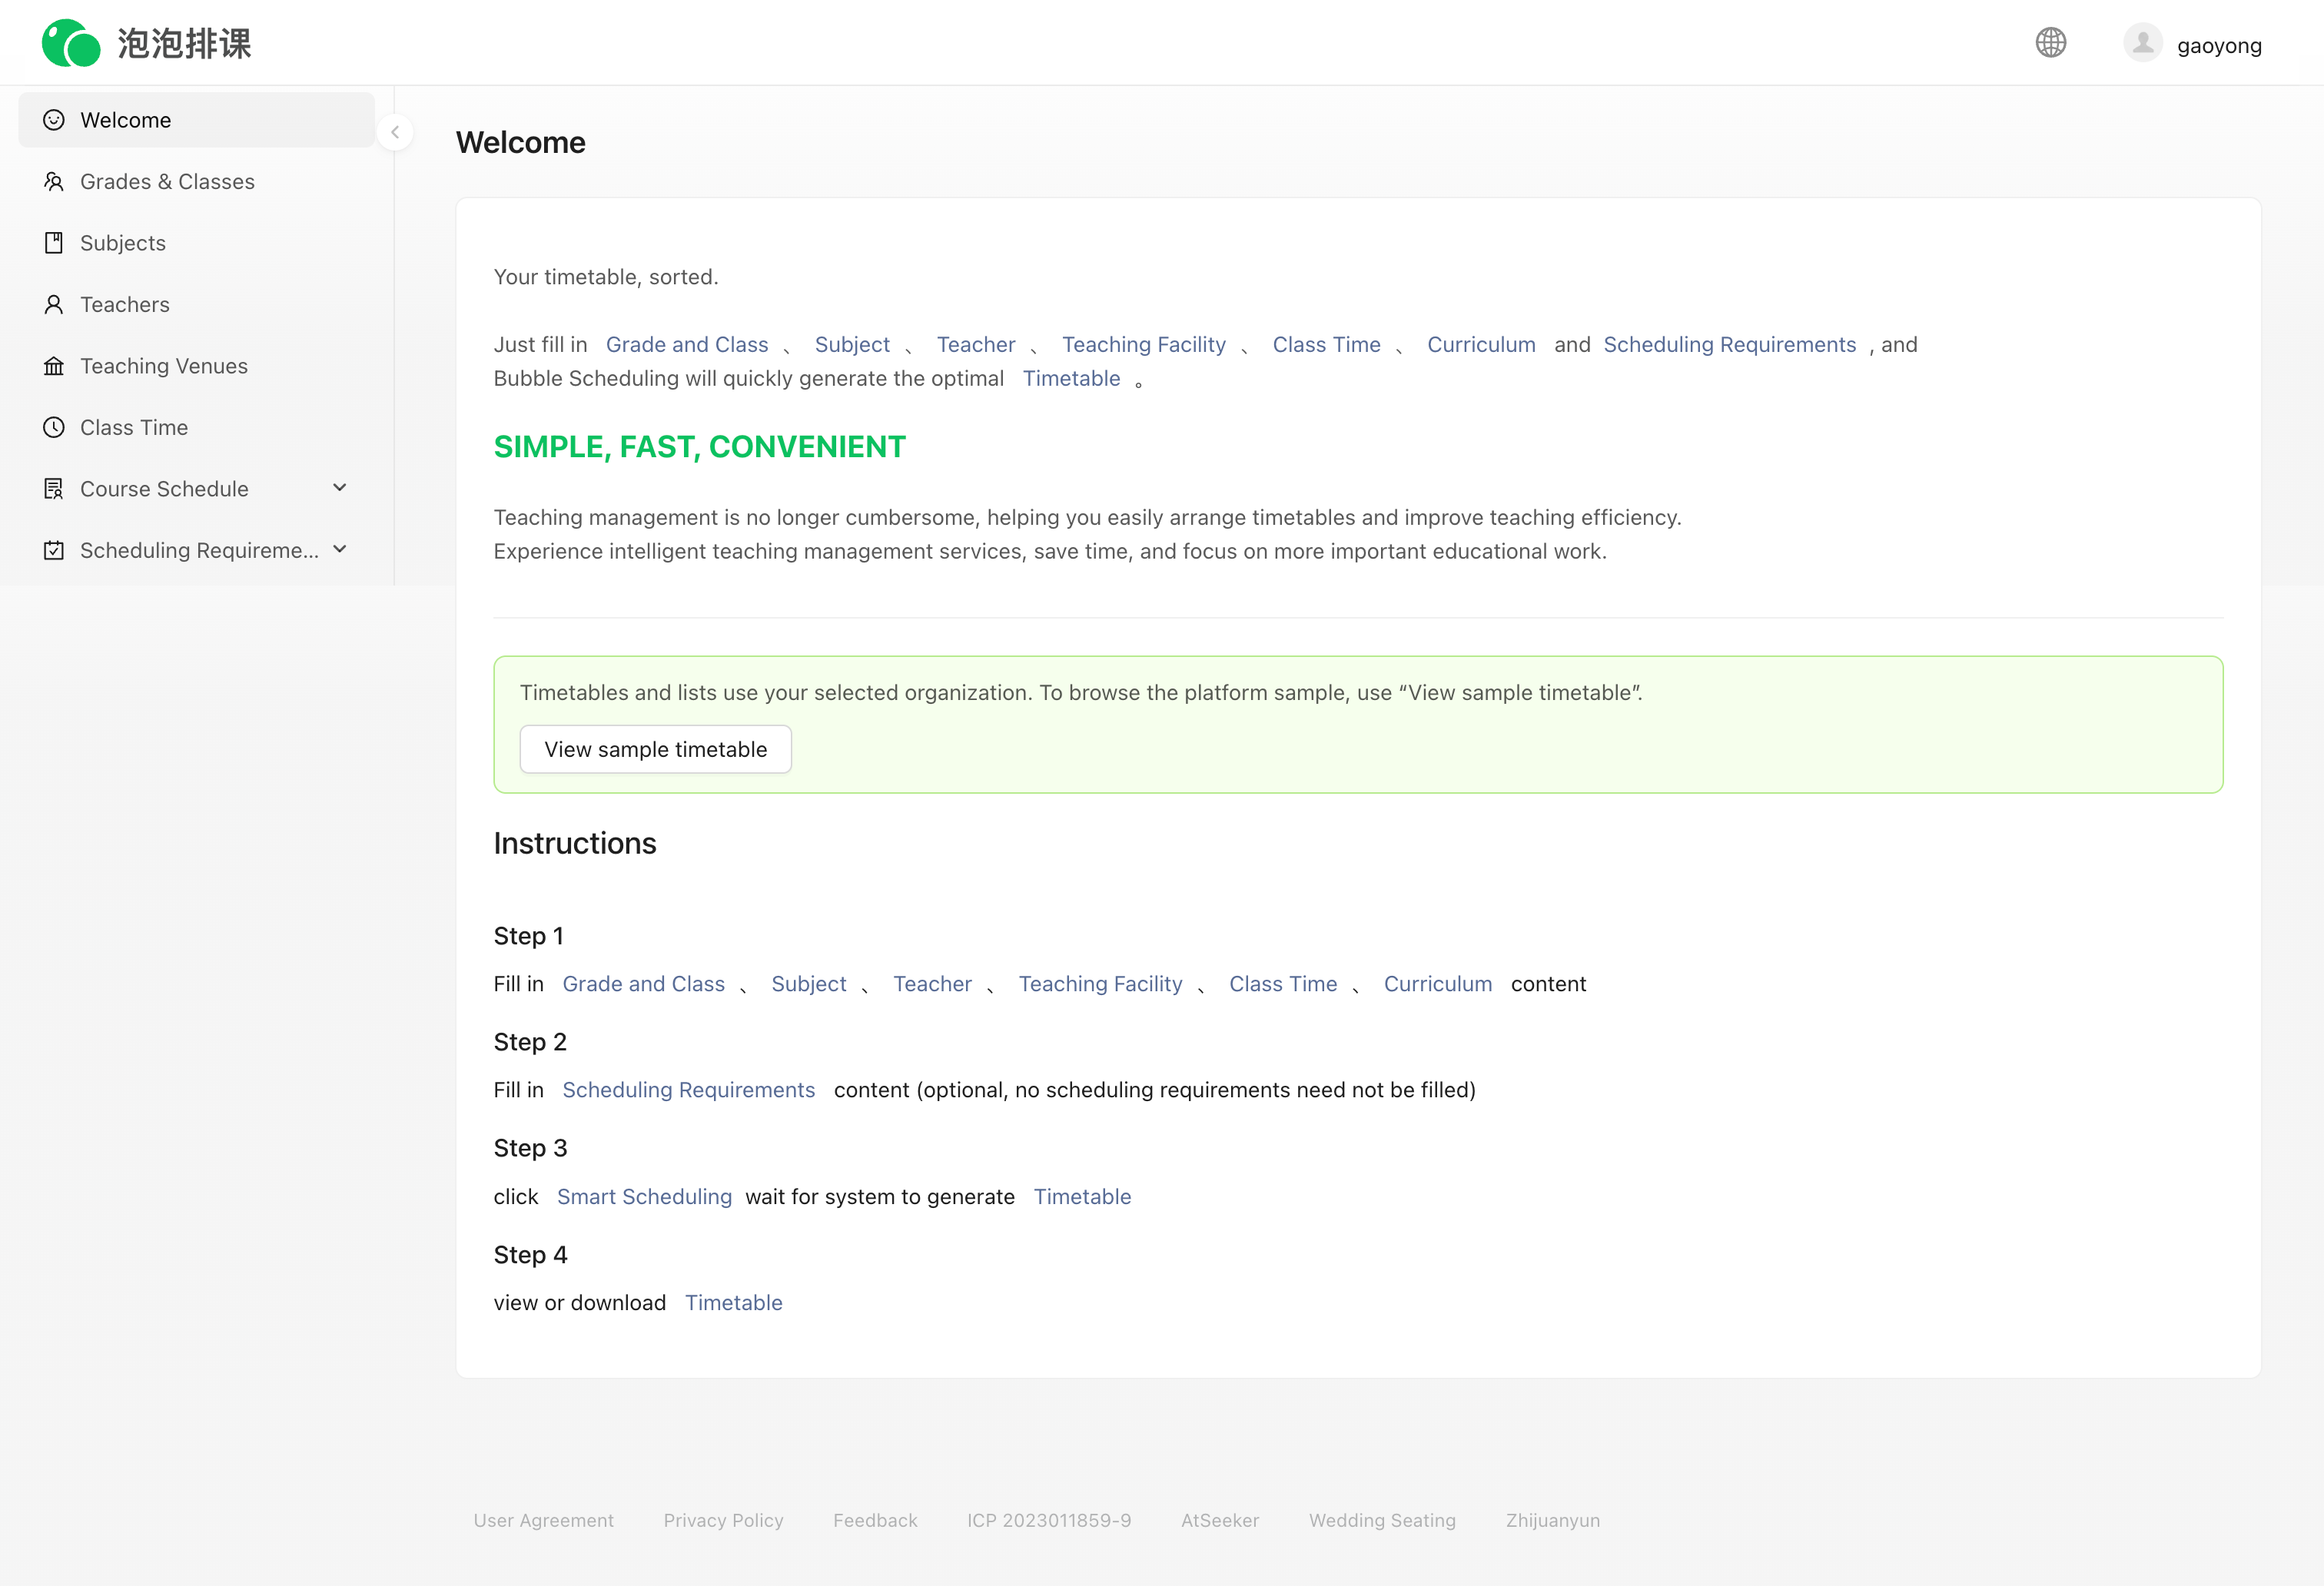Open the language globe icon
The image size is (2324, 1586).
[x=2051, y=42]
